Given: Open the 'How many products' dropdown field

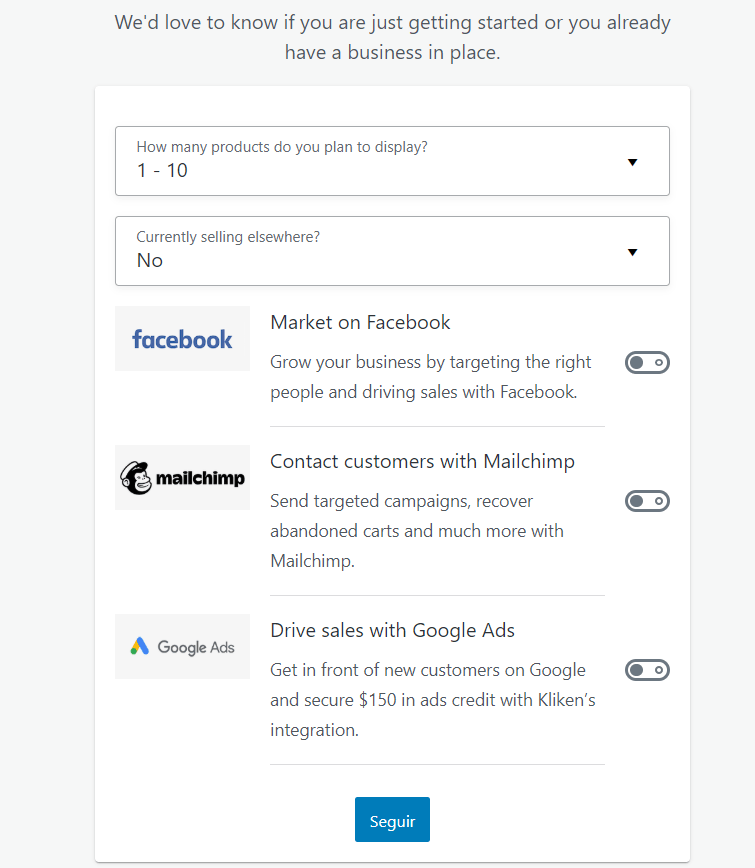Looking at the screenshot, I should click(x=392, y=161).
